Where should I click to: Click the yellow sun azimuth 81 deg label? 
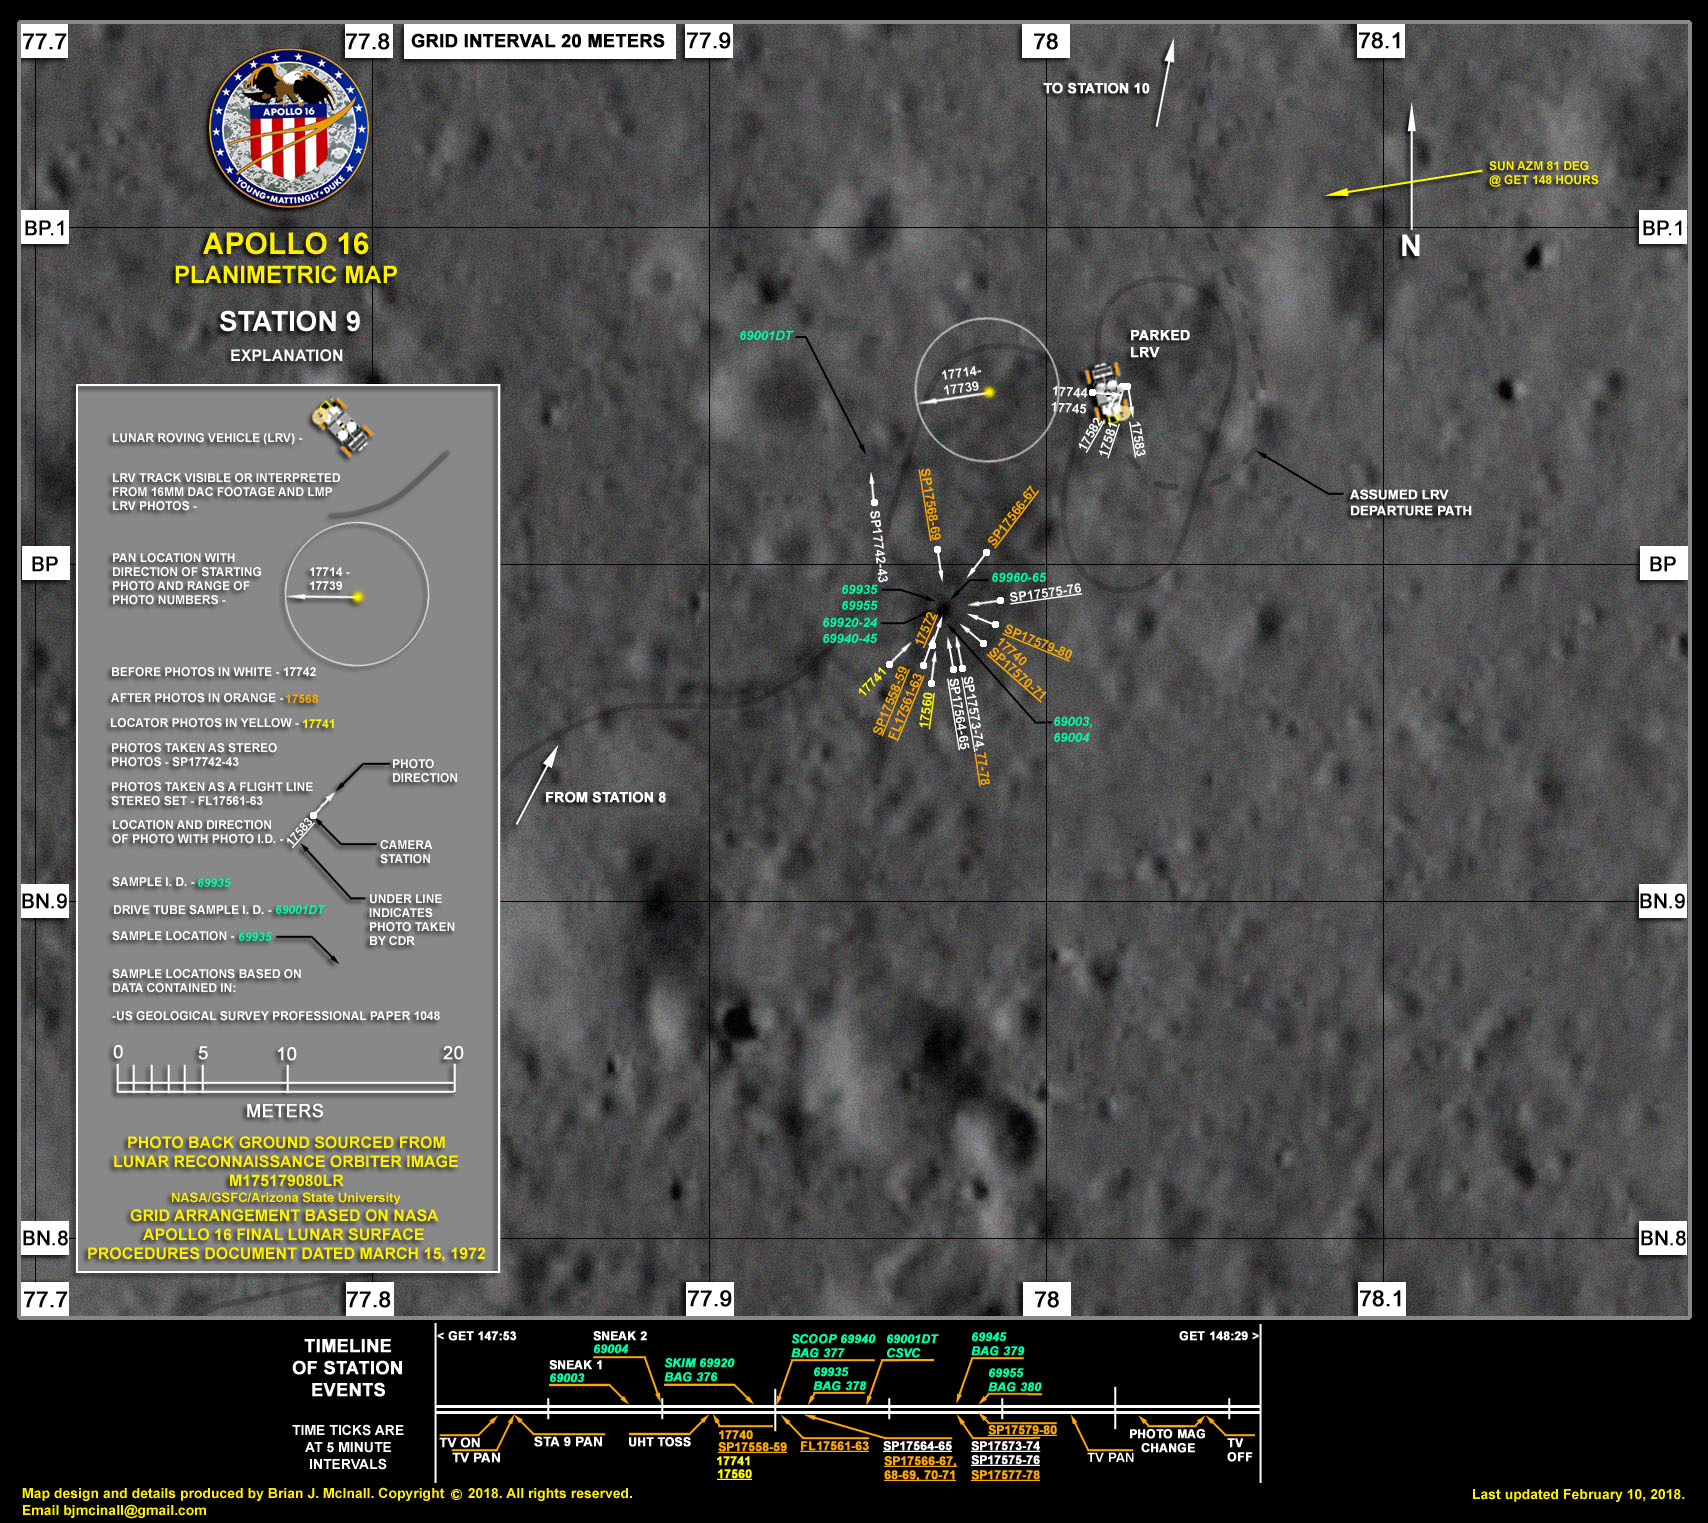point(1542,173)
